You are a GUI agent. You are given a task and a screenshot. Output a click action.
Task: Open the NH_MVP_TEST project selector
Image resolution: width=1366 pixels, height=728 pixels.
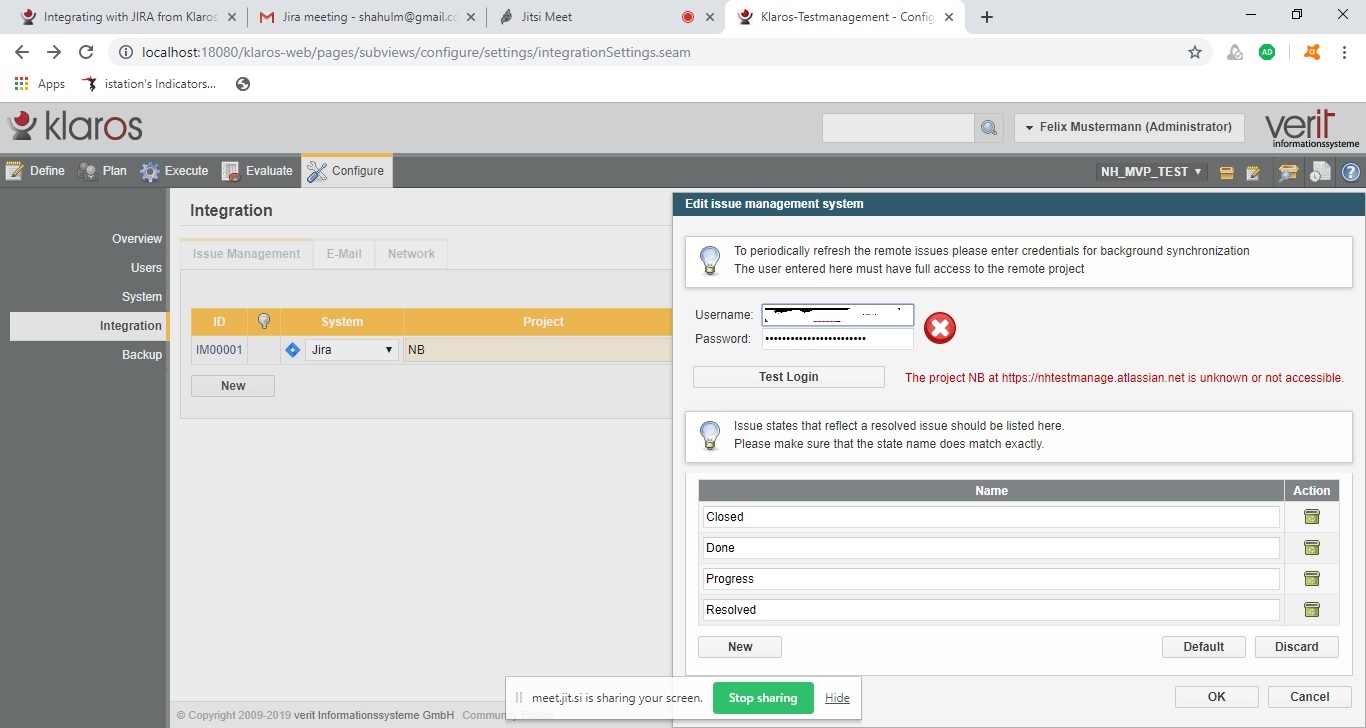click(x=1151, y=172)
